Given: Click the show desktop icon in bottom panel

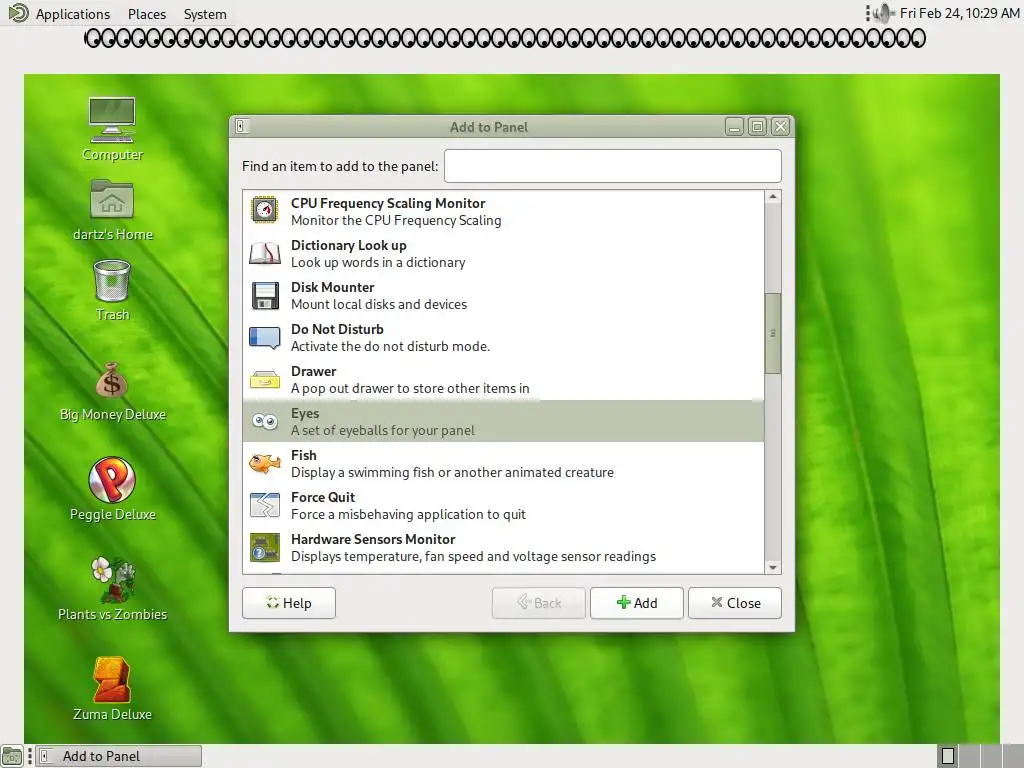Looking at the screenshot, I should 12,756.
